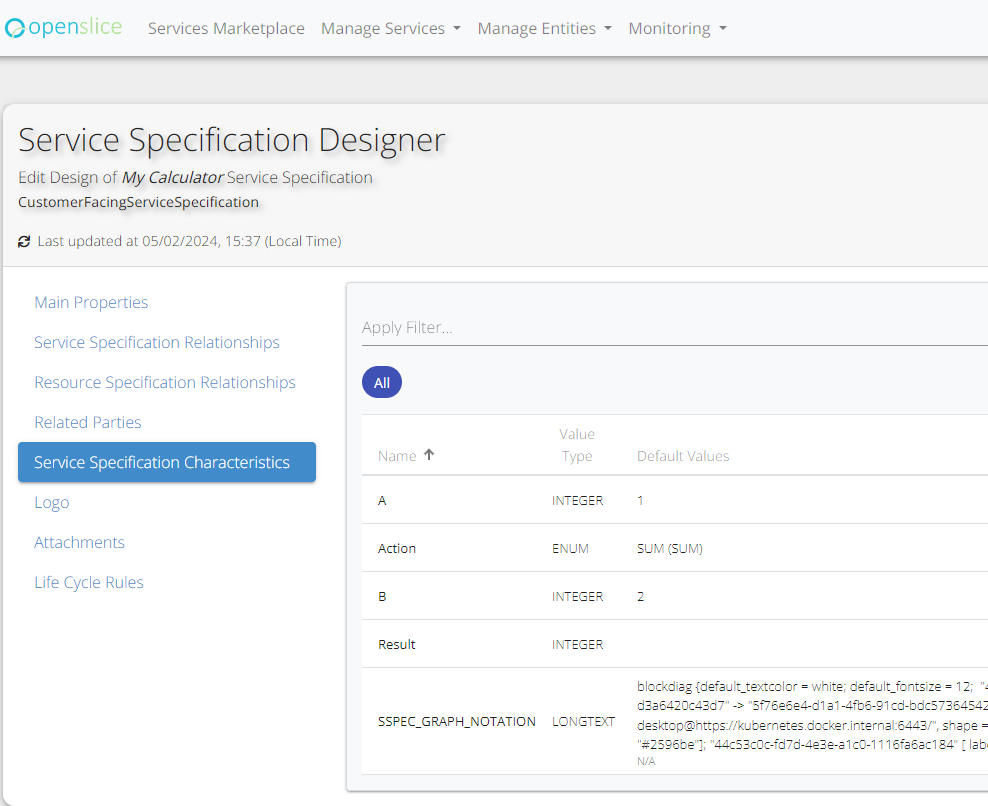Click the Action characteristic row
Screen dimensions: 988x806
pyautogui.click(x=397, y=549)
